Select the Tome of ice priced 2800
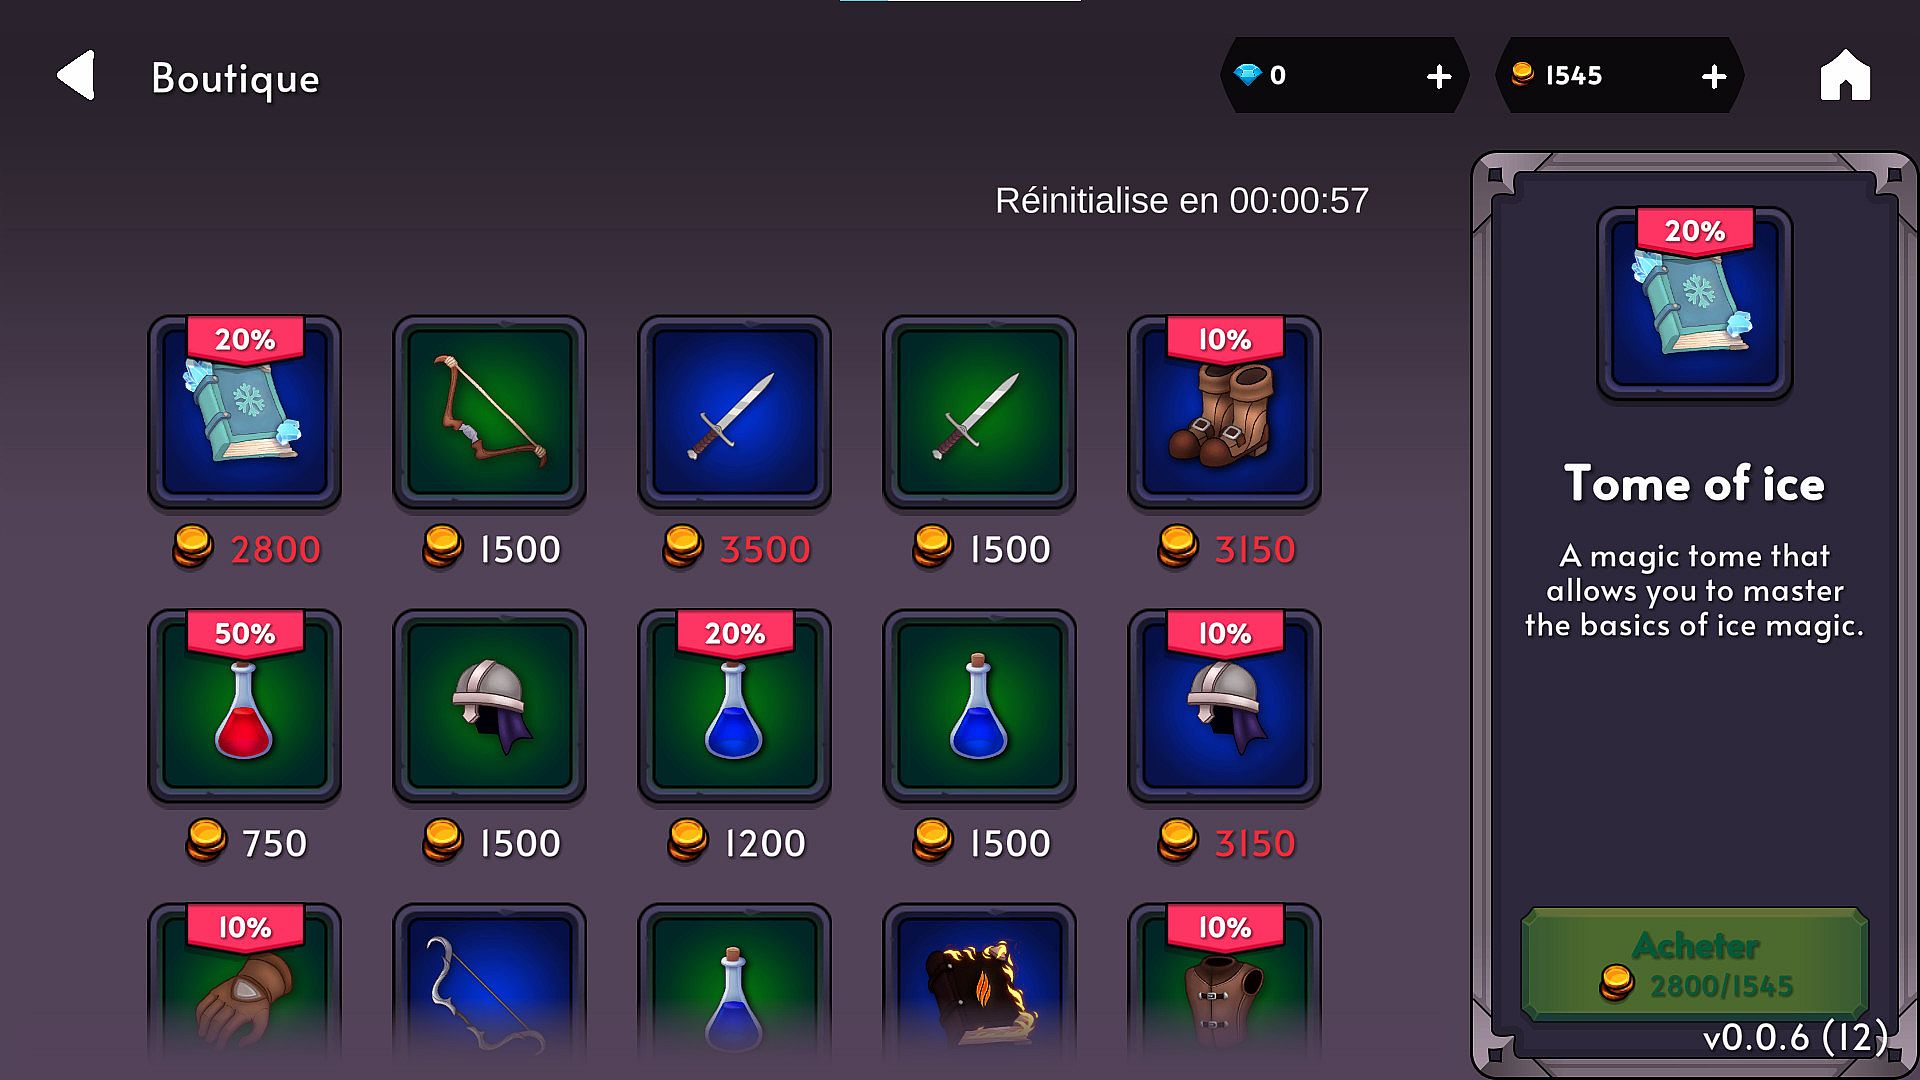 point(245,412)
